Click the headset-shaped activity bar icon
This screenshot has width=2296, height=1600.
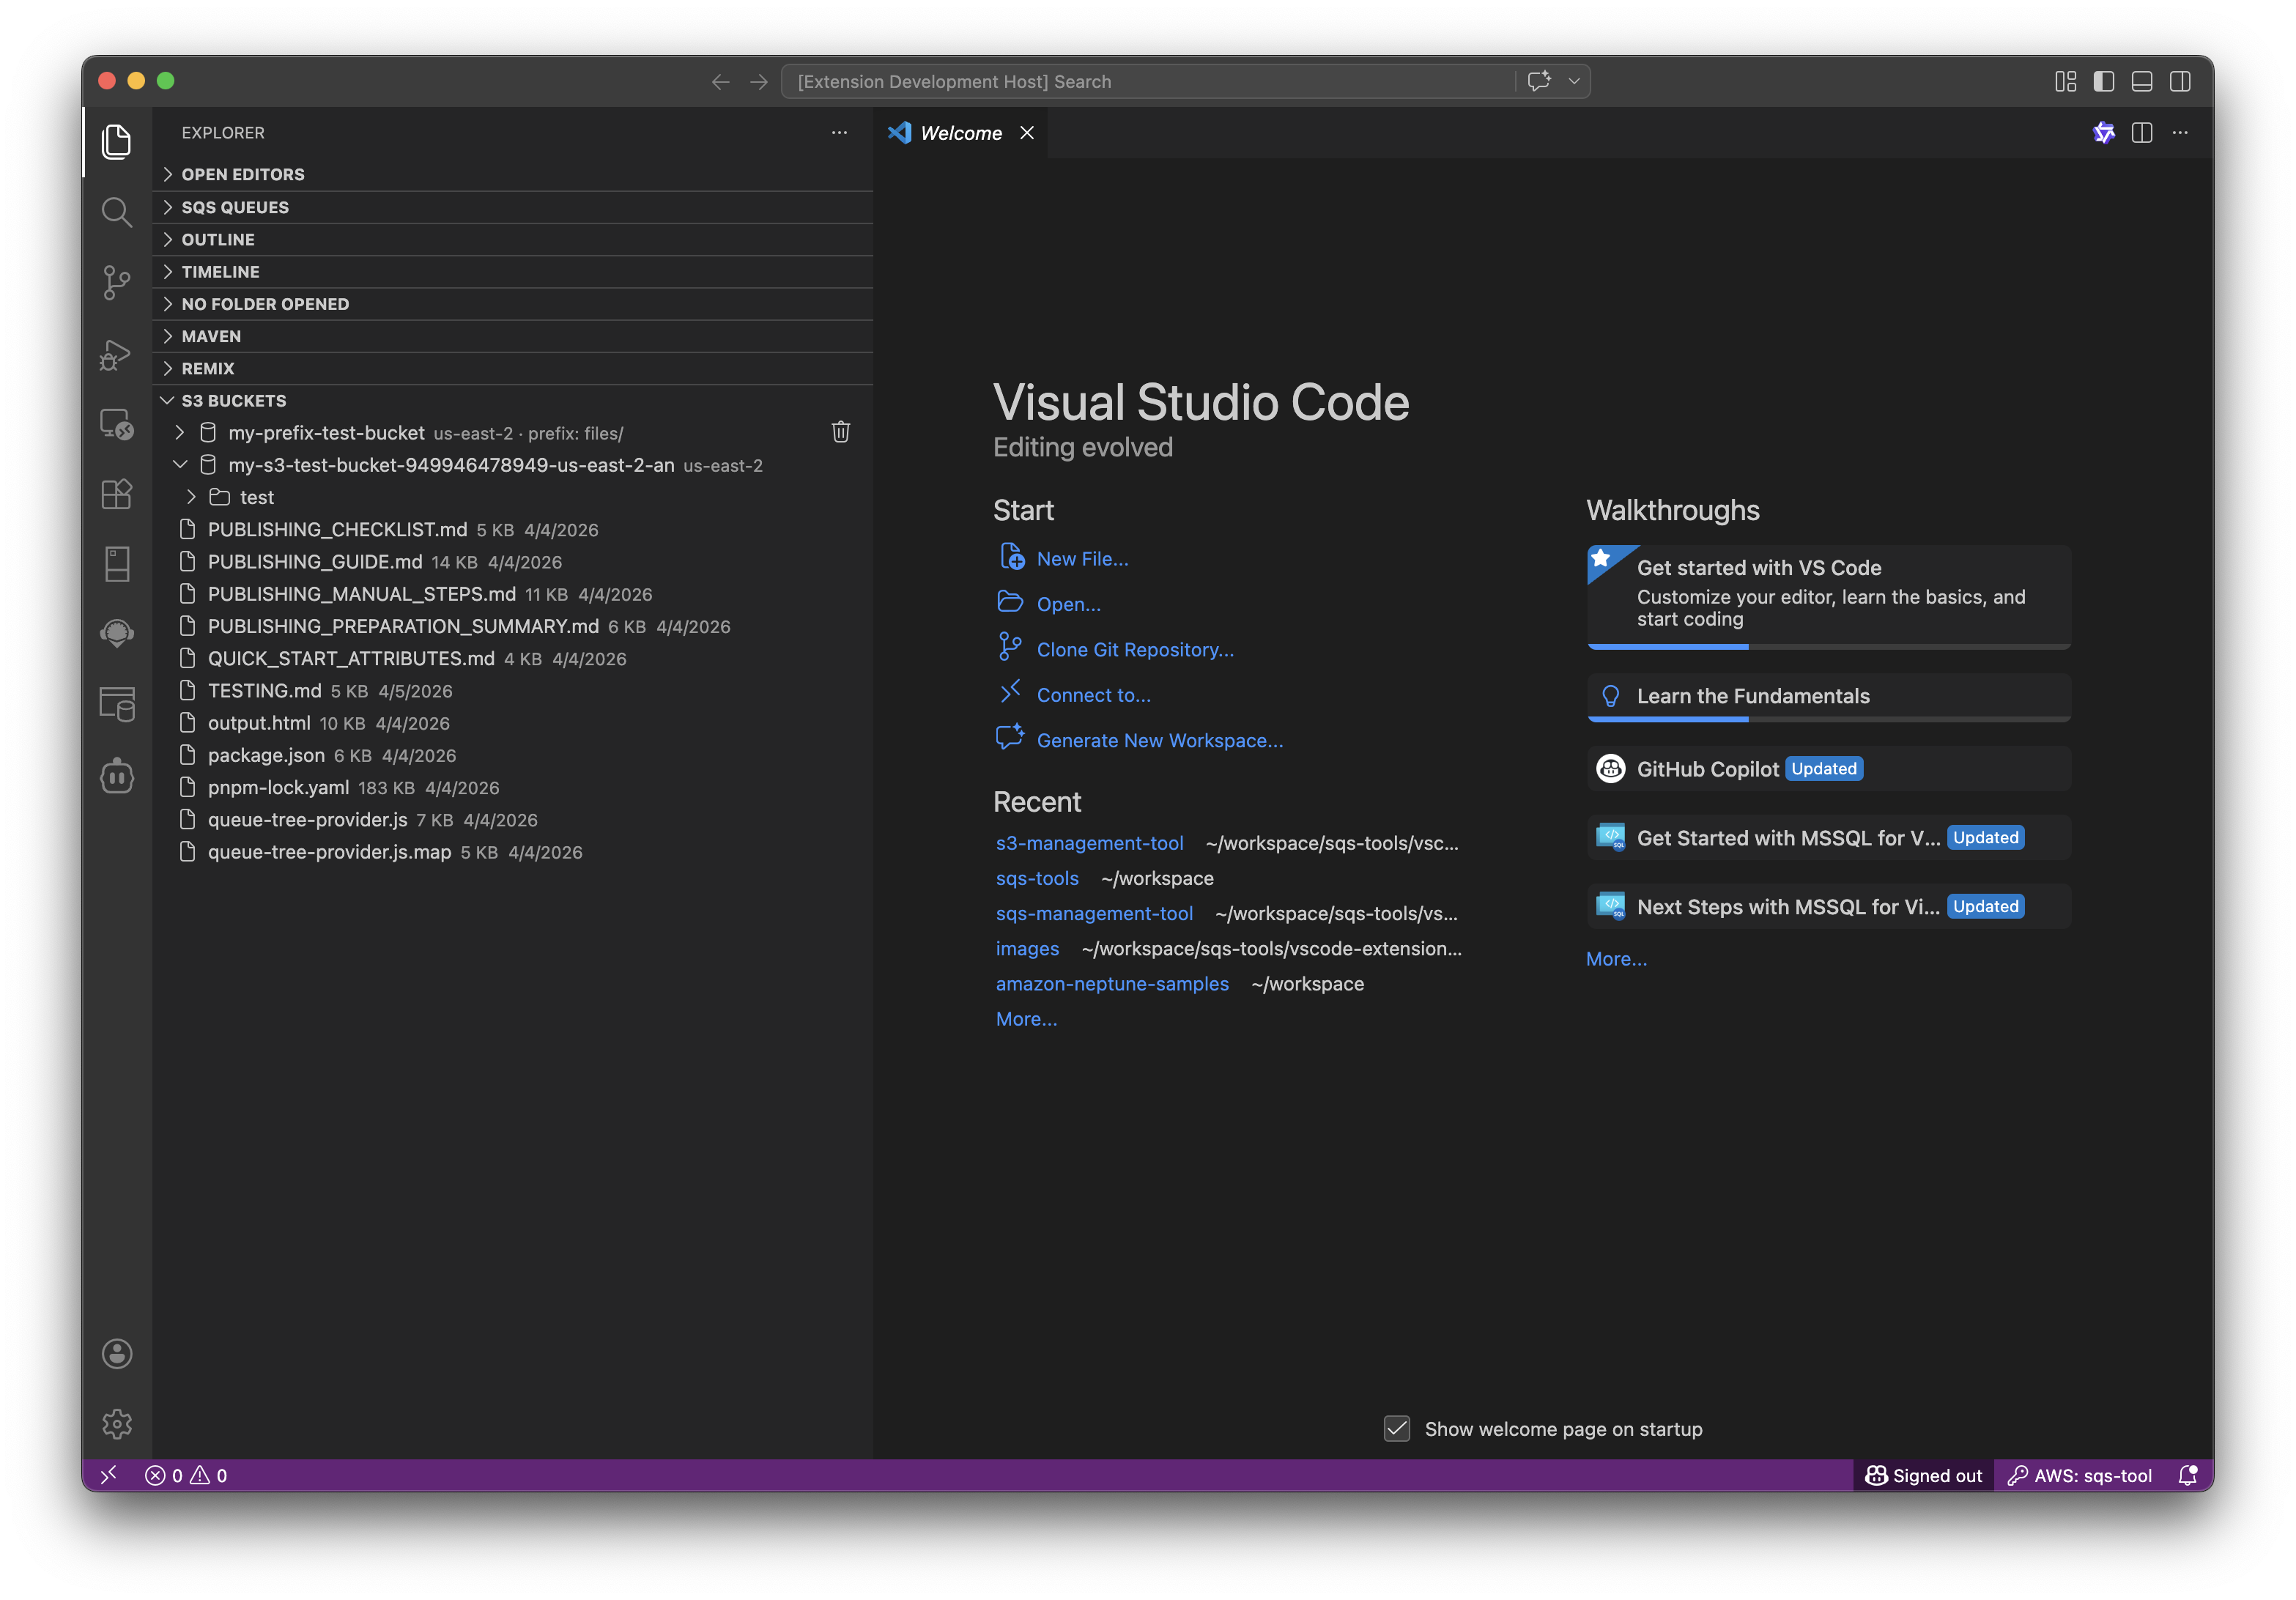117,634
